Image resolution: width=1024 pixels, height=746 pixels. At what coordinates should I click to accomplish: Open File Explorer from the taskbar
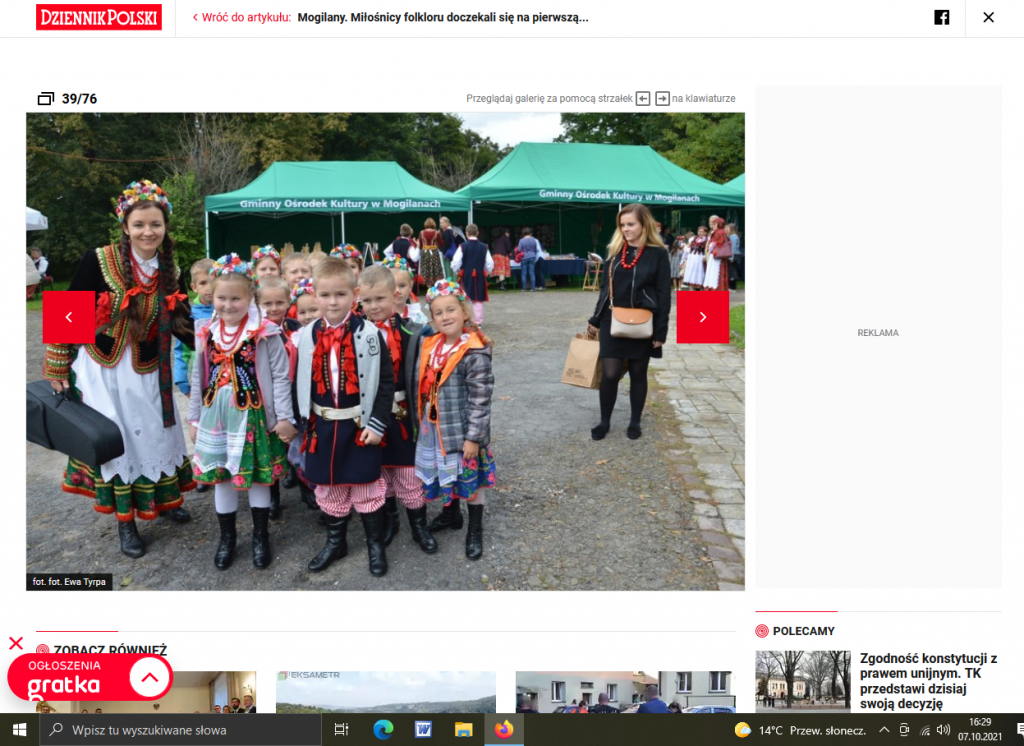tap(463, 730)
